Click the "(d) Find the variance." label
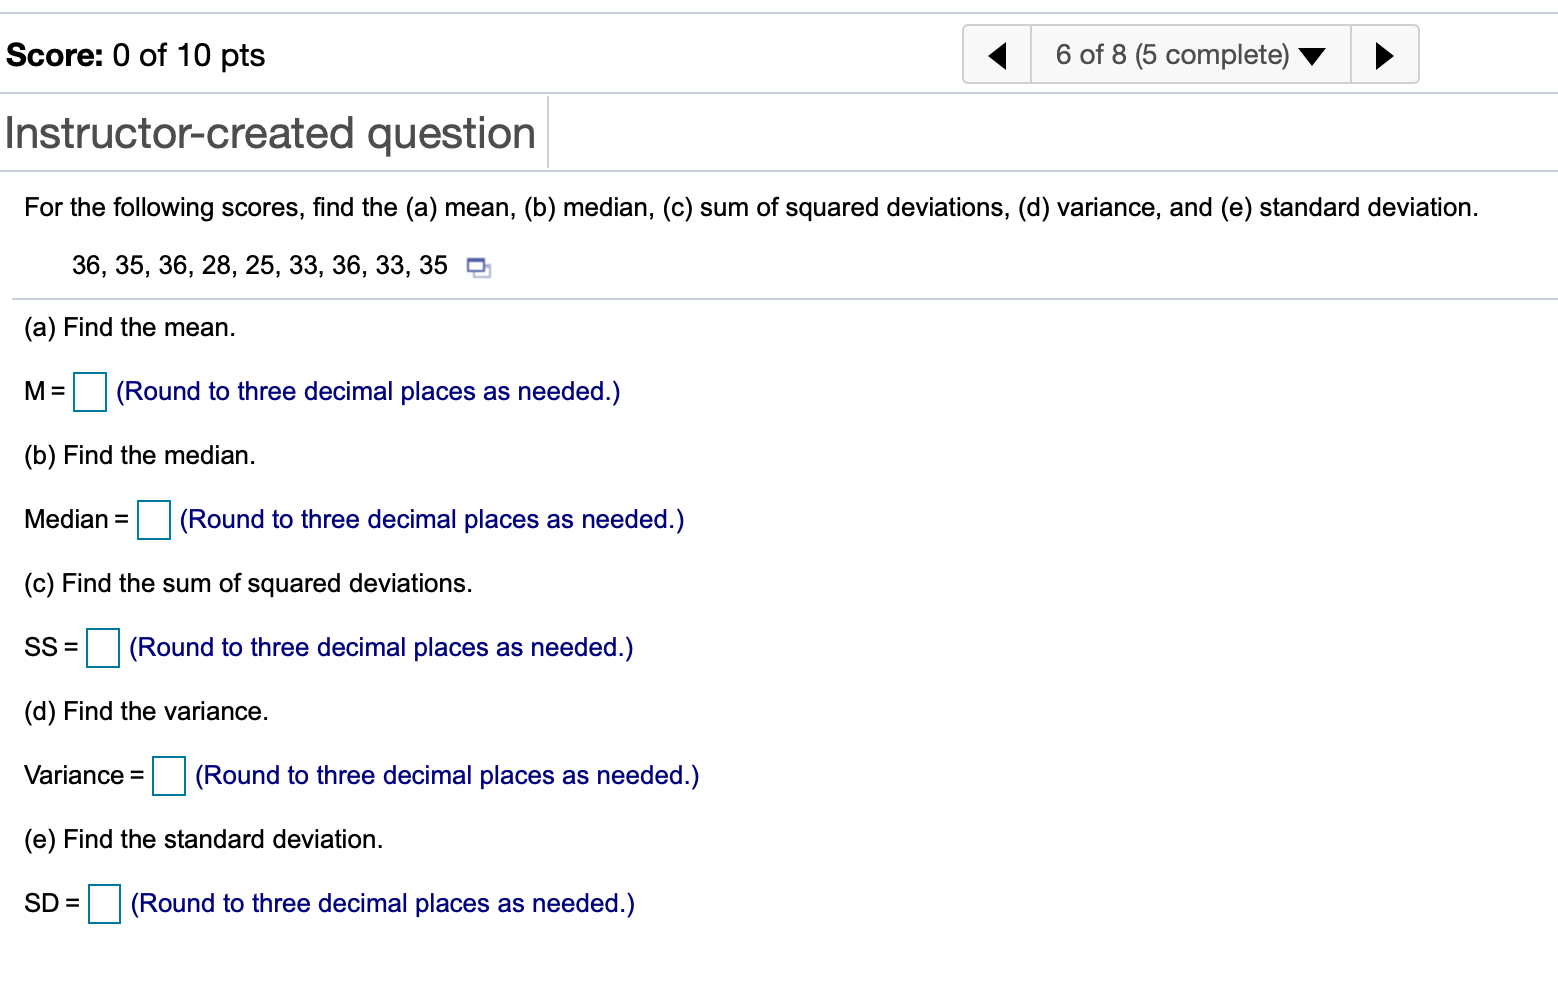The height and width of the screenshot is (982, 1558). tap(146, 711)
